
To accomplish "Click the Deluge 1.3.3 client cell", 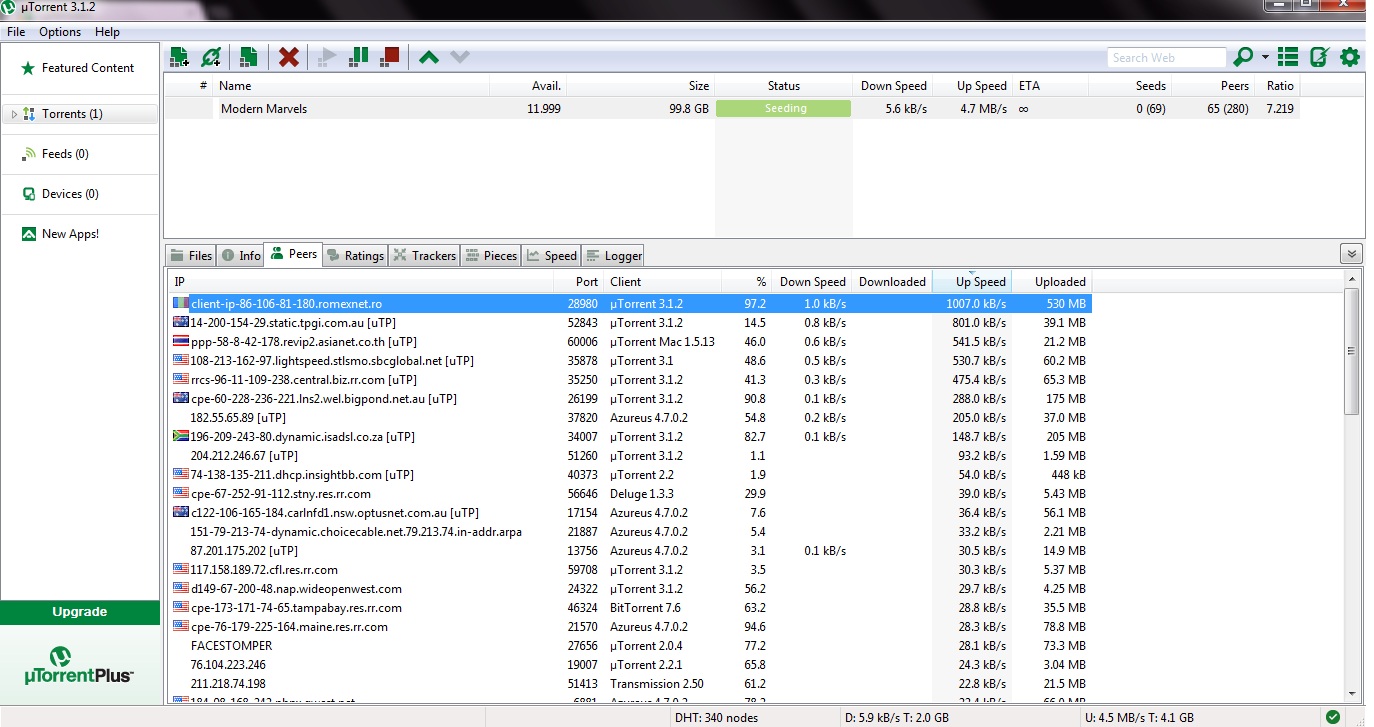I will pos(642,493).
